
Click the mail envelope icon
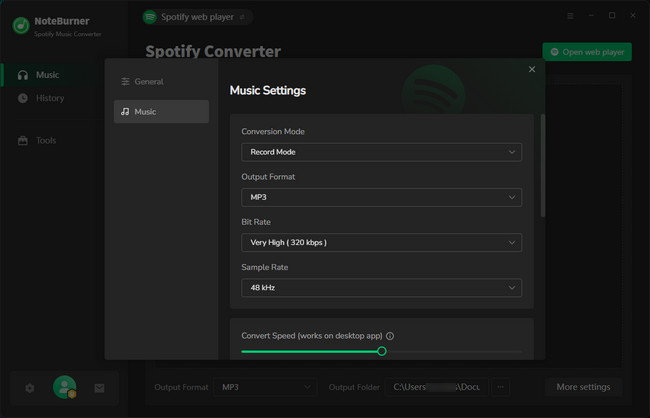100,387
